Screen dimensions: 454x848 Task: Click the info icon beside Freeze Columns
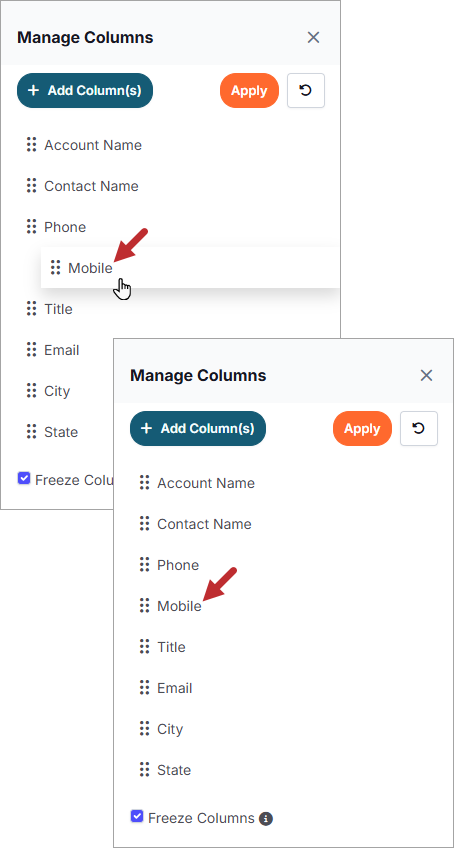[265, 818]
